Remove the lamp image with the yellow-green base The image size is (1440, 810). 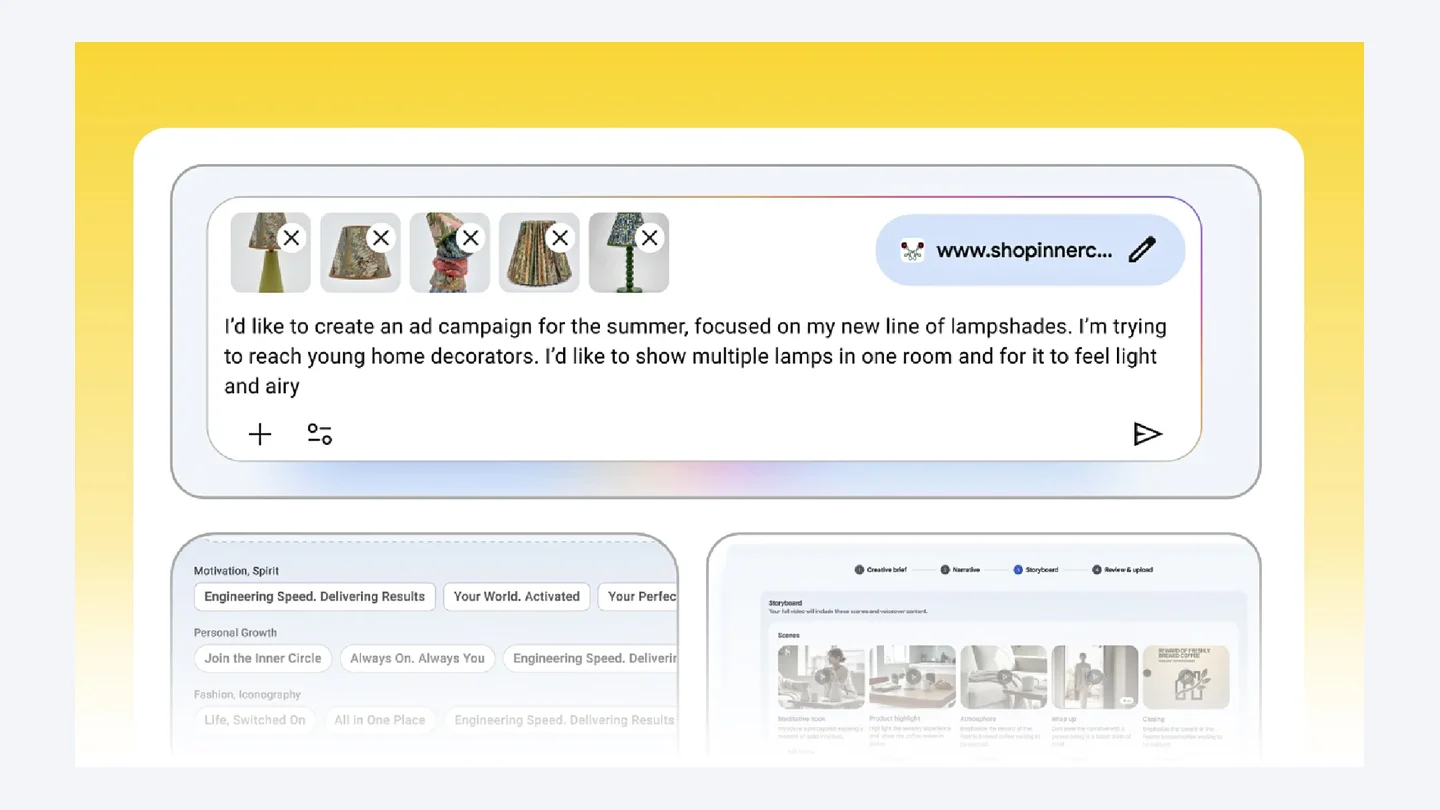point(291,238)
